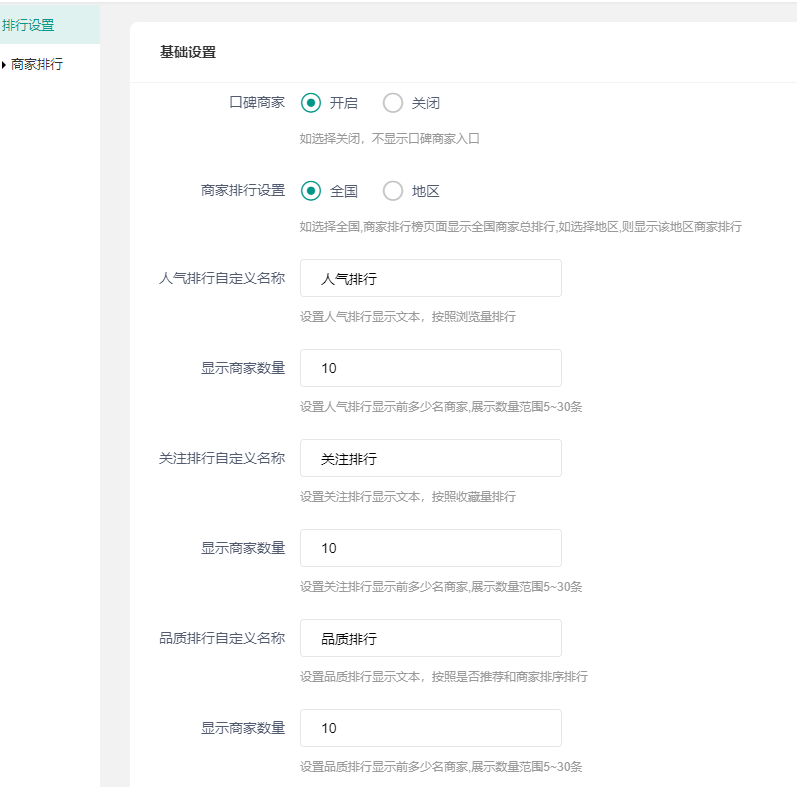Click the hint 设置关注排行显示前多少名商家
The width and height of the screenshot is (797, 787).
[x=441, y=587]
